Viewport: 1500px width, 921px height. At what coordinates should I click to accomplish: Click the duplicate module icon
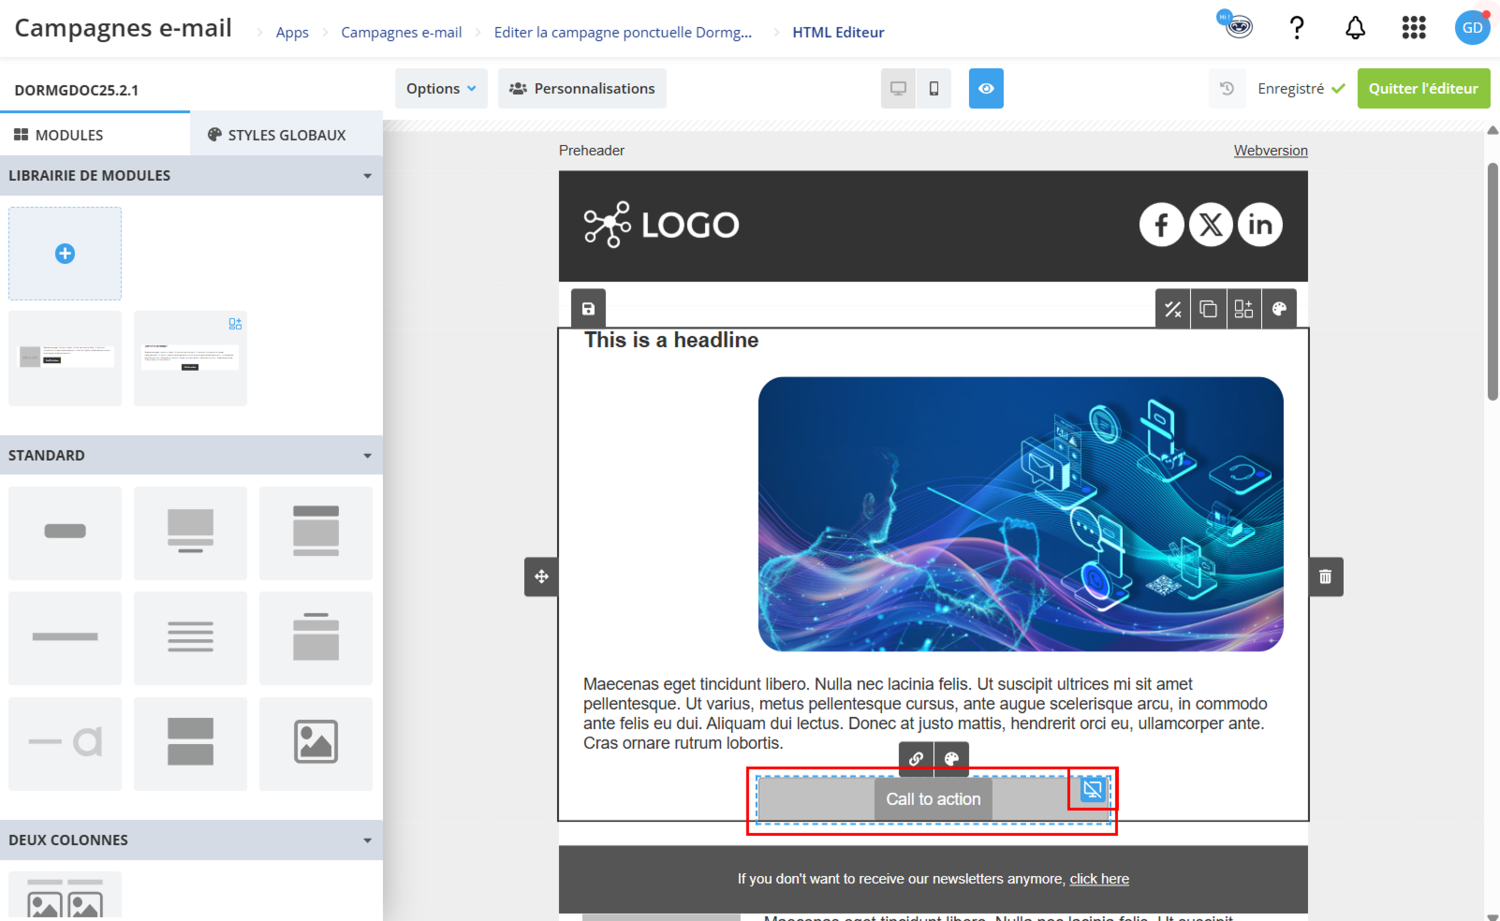[1208, 309]
